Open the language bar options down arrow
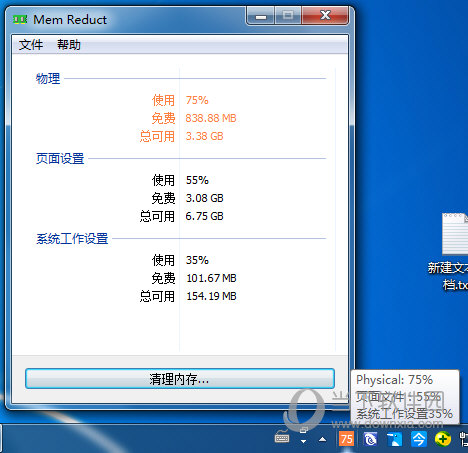The width and height of the screenshot is (468, 453). (x=303, y=441)
